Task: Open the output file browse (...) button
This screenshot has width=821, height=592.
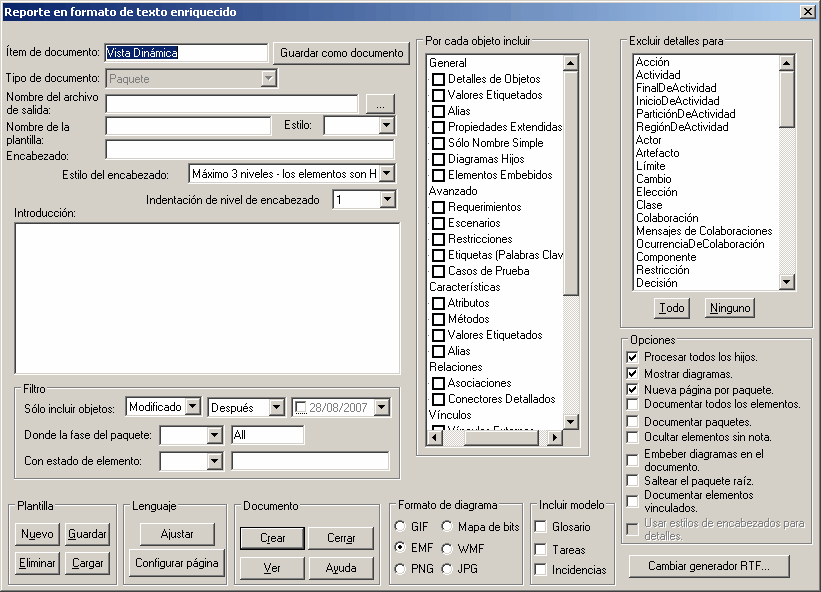Action: coord(380,104)
